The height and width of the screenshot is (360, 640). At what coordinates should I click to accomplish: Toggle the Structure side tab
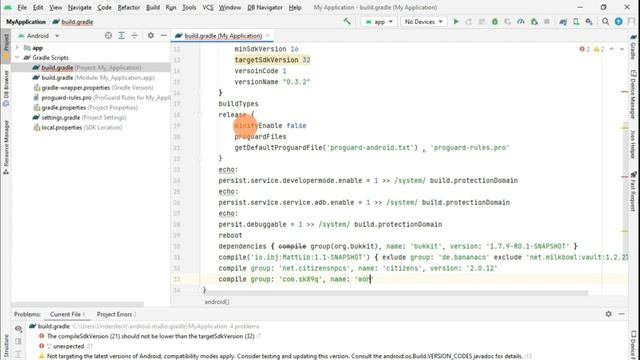point(6,347)
